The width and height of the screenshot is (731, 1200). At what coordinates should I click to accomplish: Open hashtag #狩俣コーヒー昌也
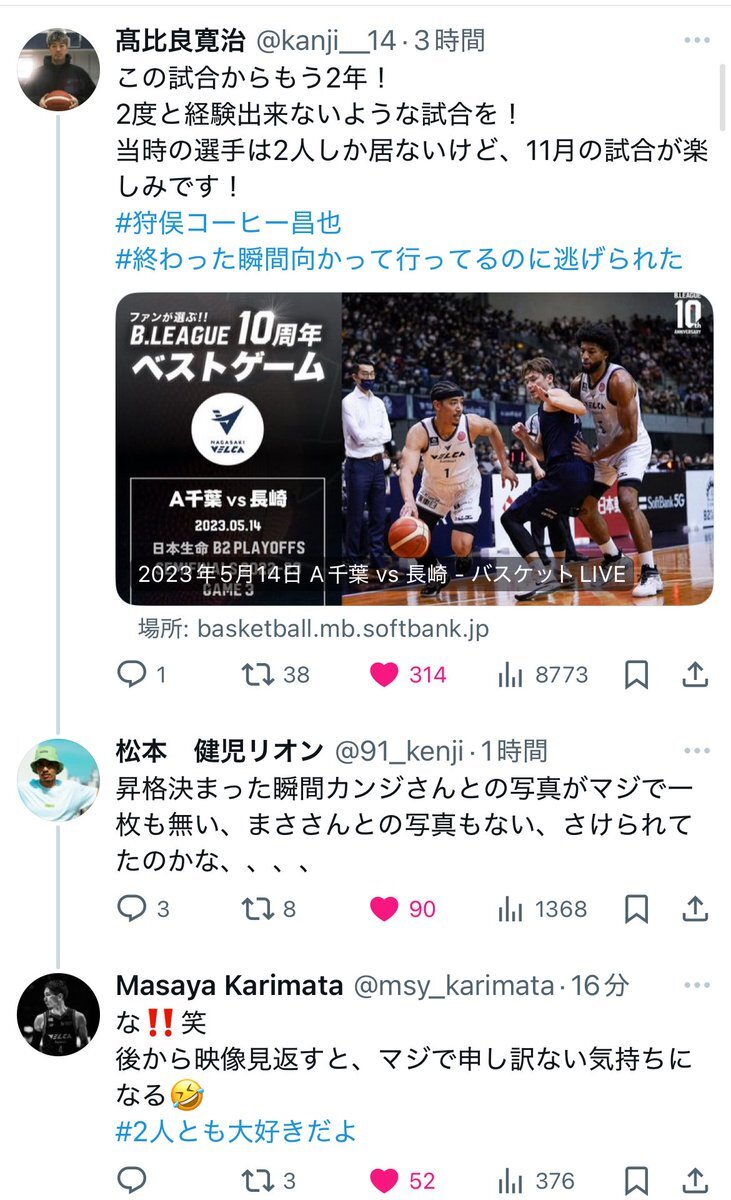click(229, 222)
